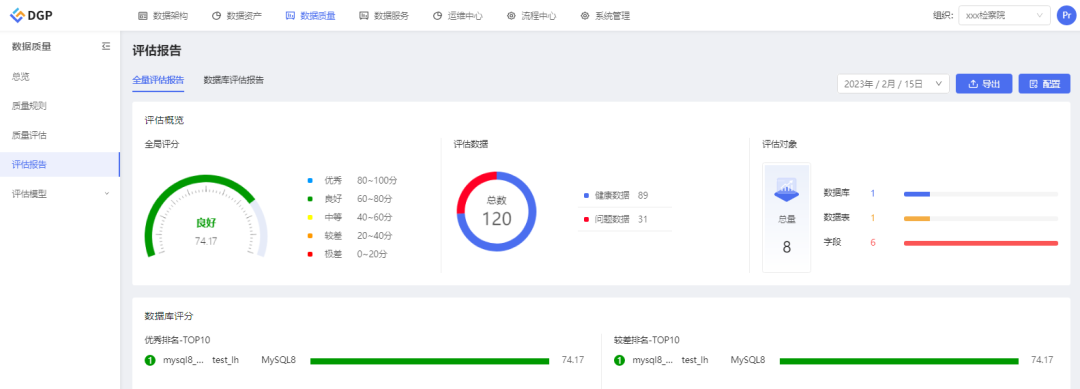The width and height of the screenshot is (1080, 389).
Task: Click the 数据资产 menu icon
Action: (216, 16)
